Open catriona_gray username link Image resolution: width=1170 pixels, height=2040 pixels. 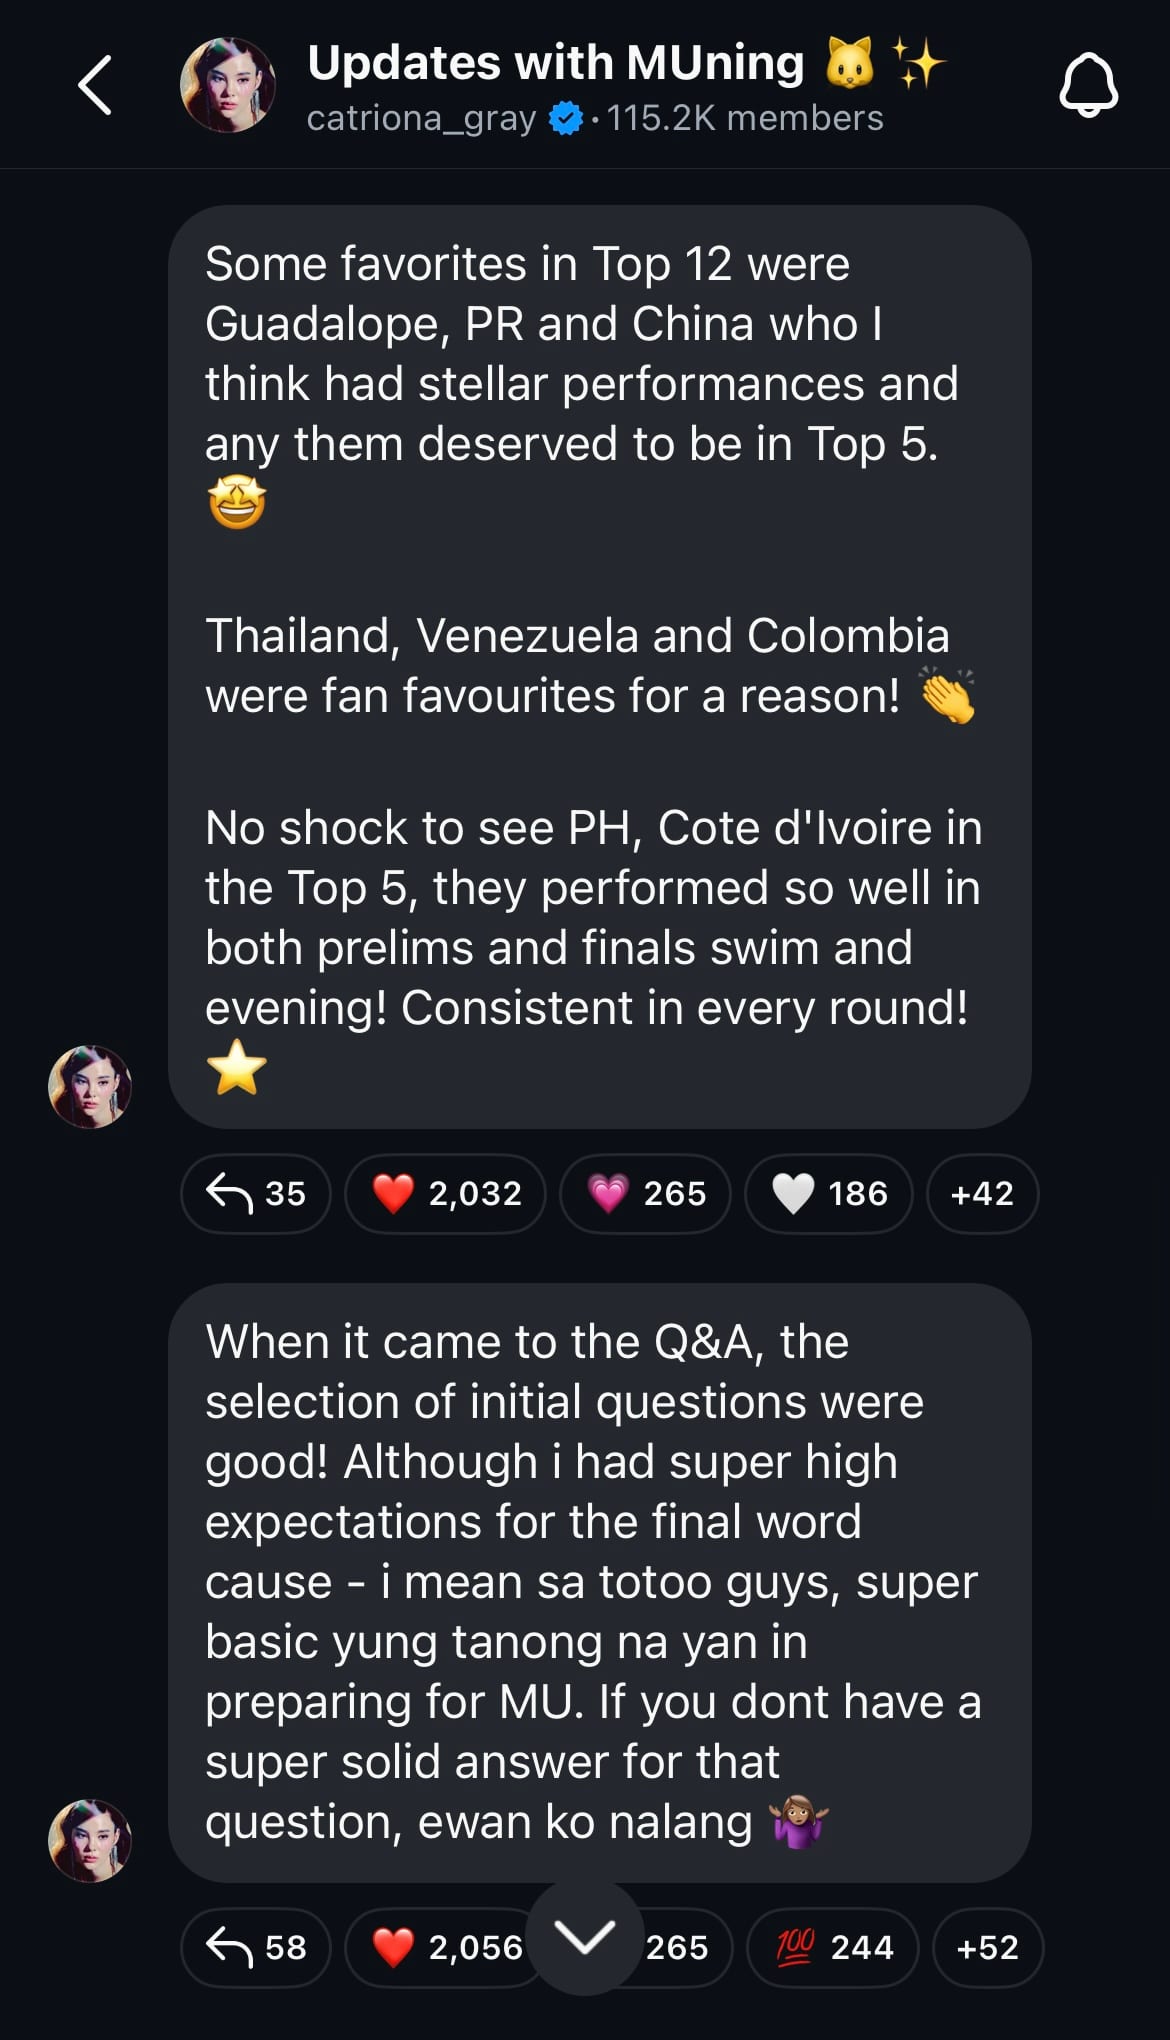[421, 119]
